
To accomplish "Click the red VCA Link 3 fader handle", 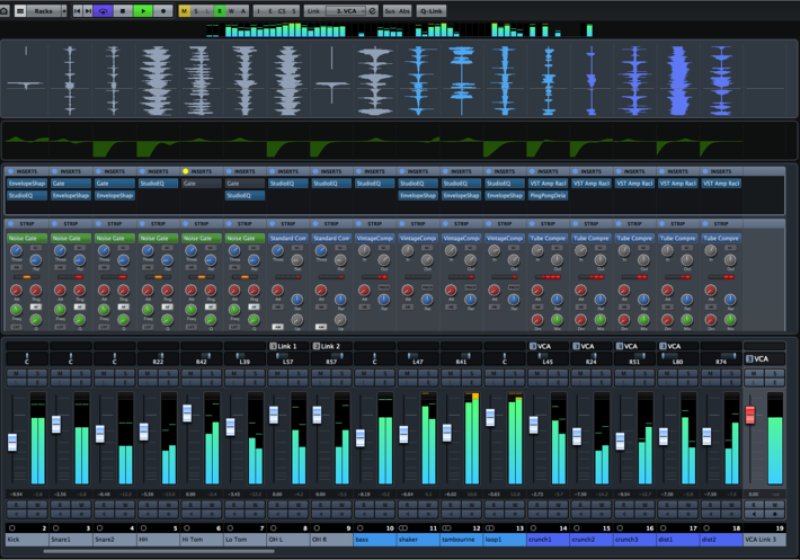I will coord(750,414).
